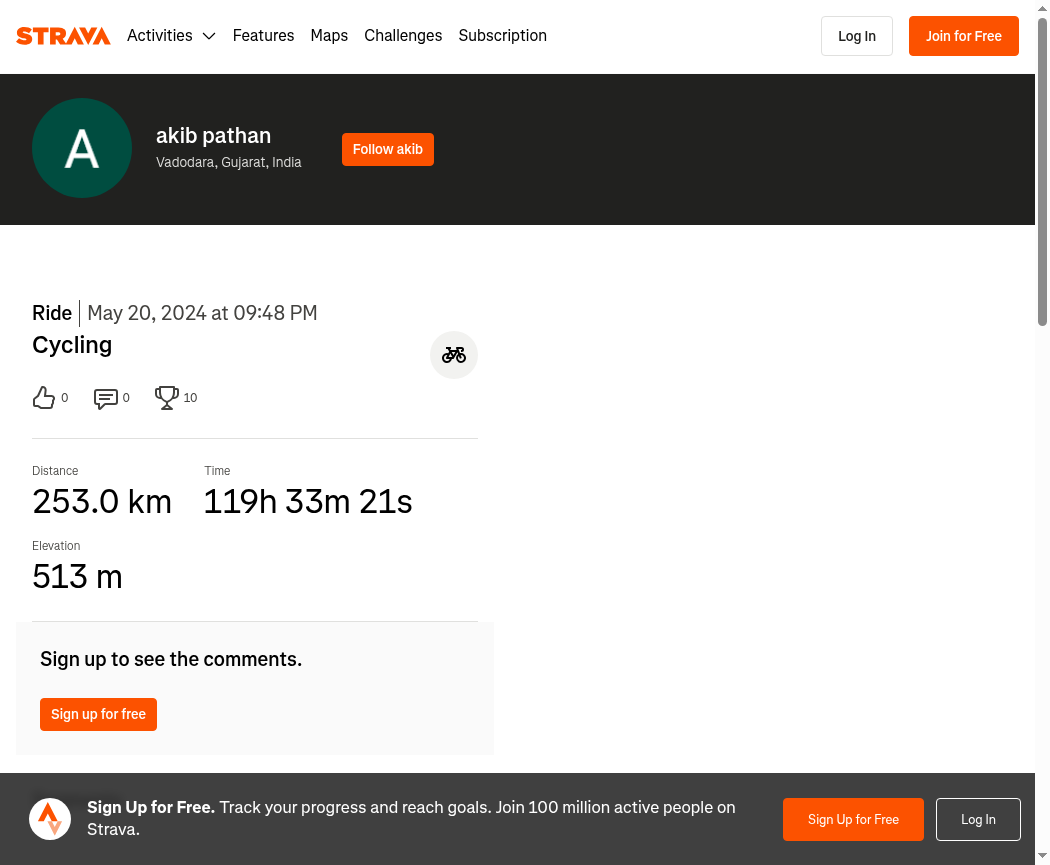Click the May 20, 2024 date text
1050x865 pixels.
tap(202, 313)
